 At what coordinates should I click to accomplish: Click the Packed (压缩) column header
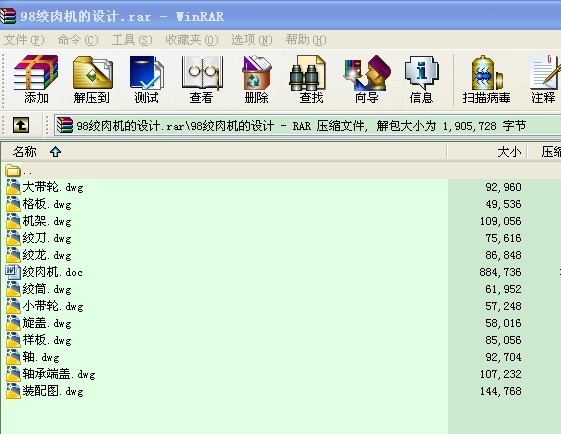[545, 152]
